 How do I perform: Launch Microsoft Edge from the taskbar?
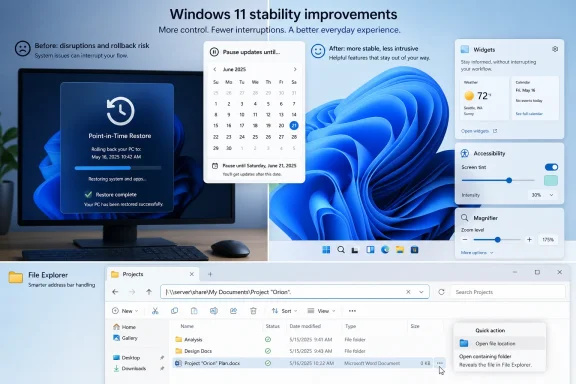(385, 250)
